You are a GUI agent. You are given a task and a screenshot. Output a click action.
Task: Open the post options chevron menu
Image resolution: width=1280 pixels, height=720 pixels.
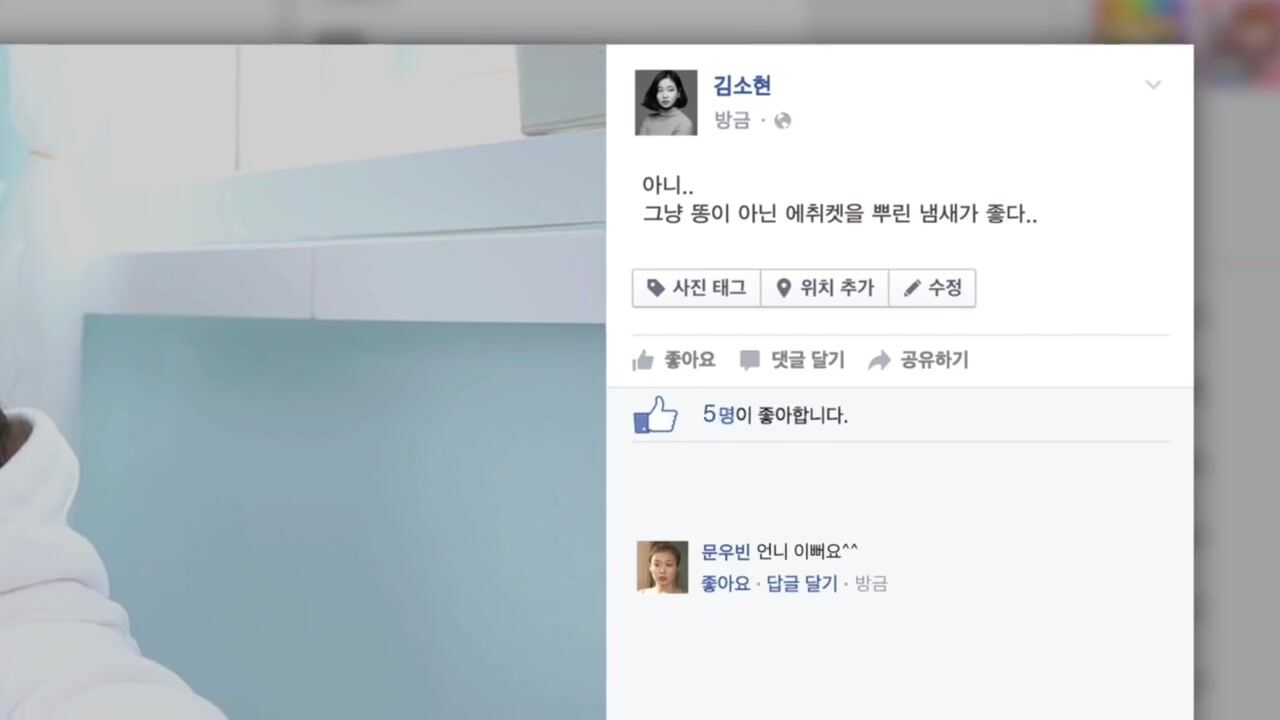[1153, 85]
